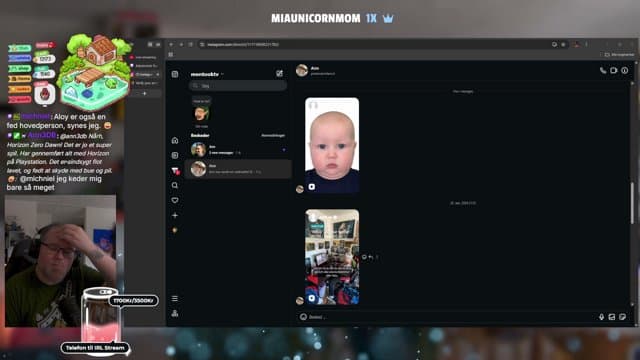
Task: Open all bookmarks folder at right
Action: pyautogui.click(x=619, y=54)
